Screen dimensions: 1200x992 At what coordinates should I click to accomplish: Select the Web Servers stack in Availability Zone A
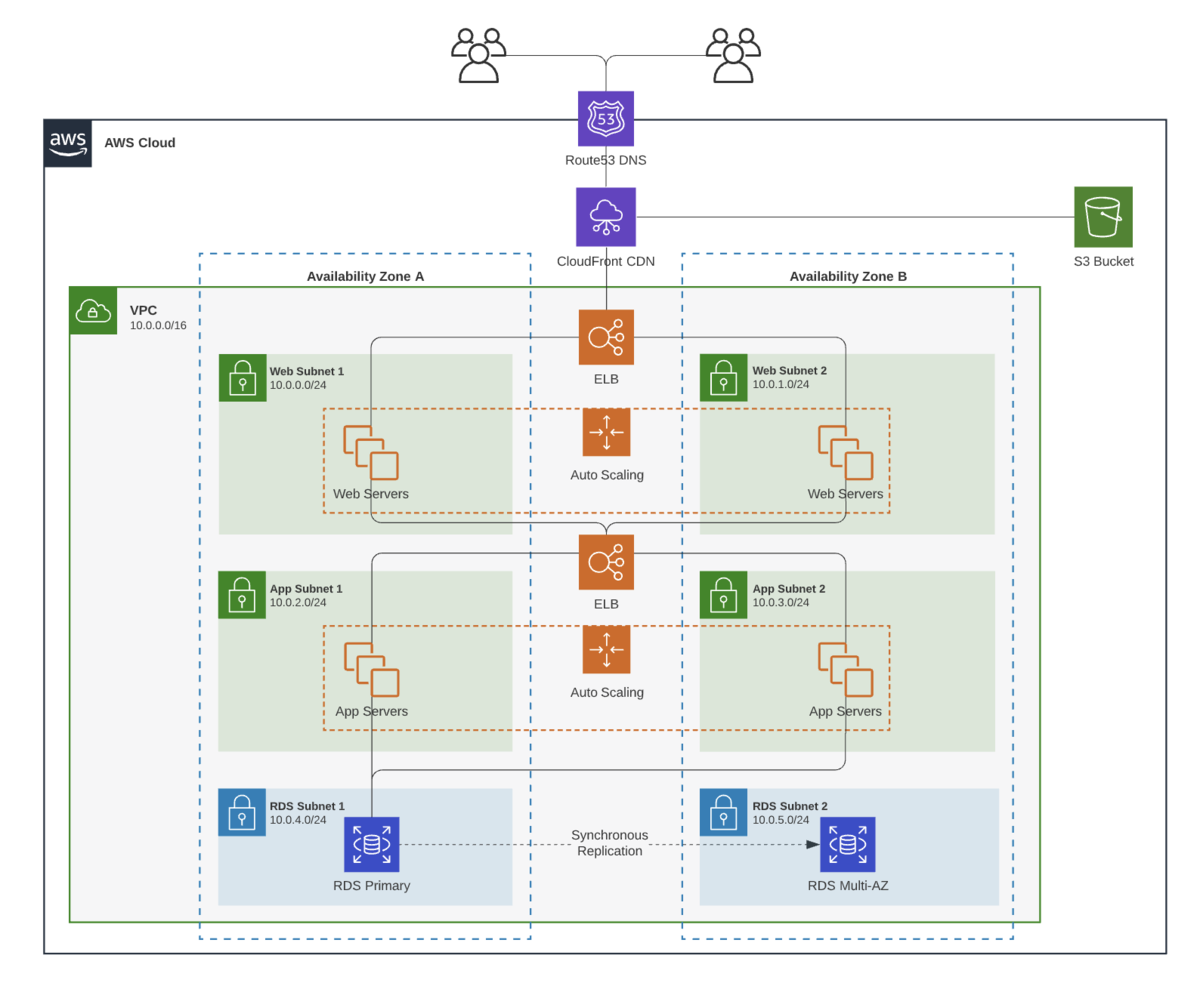[x=371, y=452]
